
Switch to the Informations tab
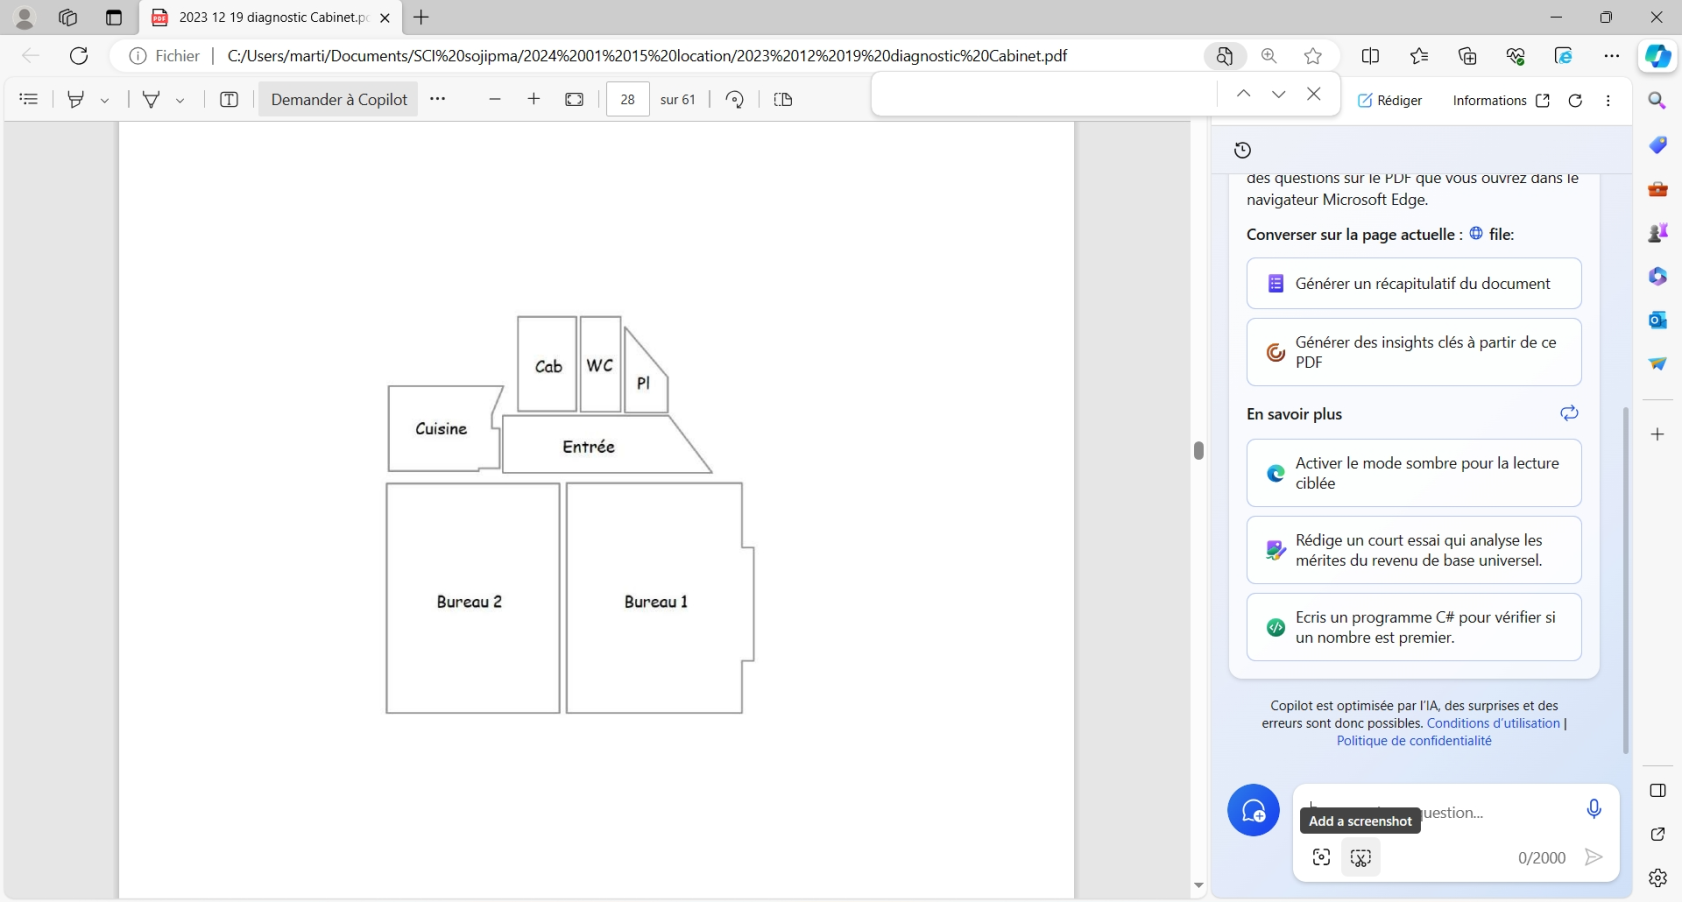[x=1501, y=100]
